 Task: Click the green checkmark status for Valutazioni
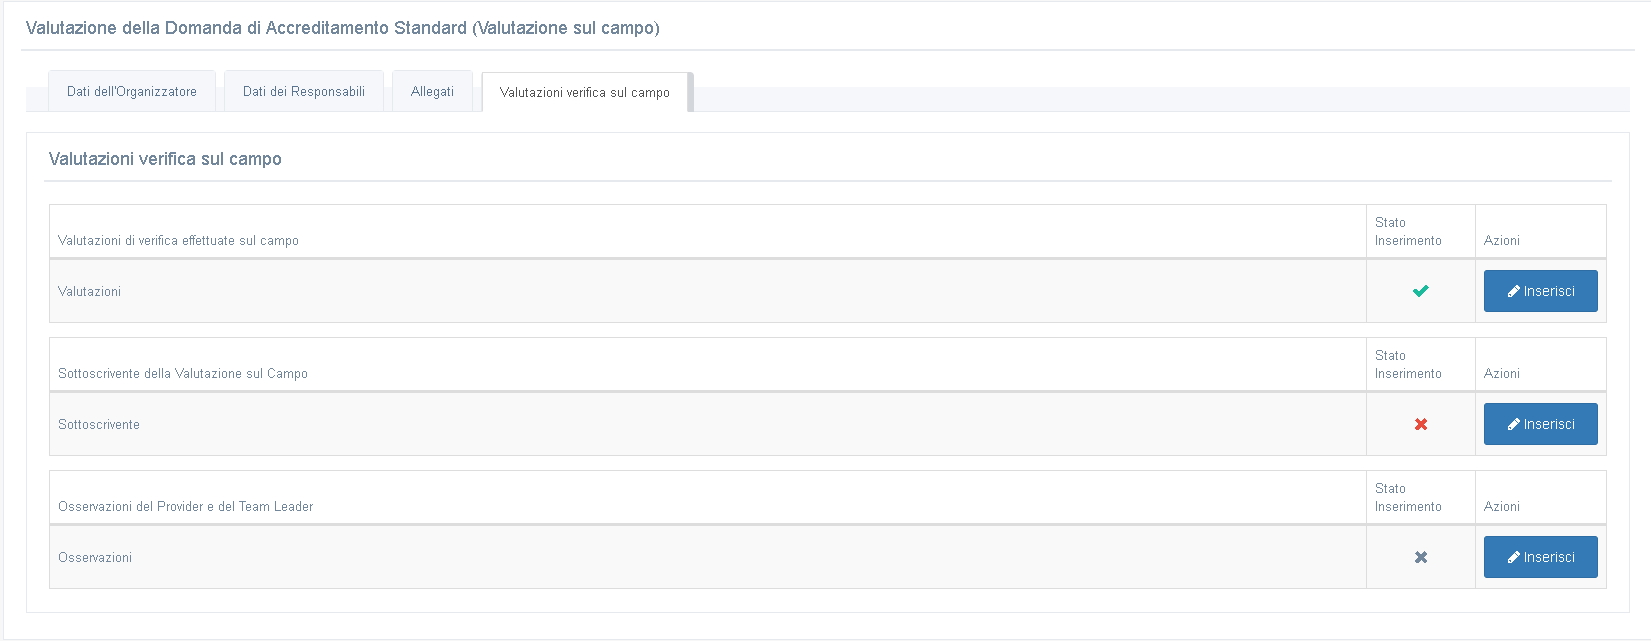pos(1420,291)
